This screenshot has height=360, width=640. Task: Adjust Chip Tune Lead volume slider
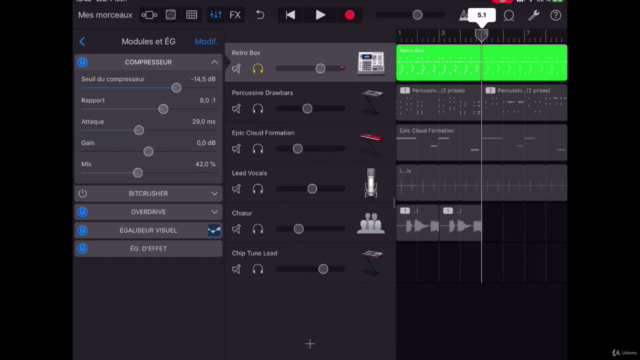click(x=323, y=269)
